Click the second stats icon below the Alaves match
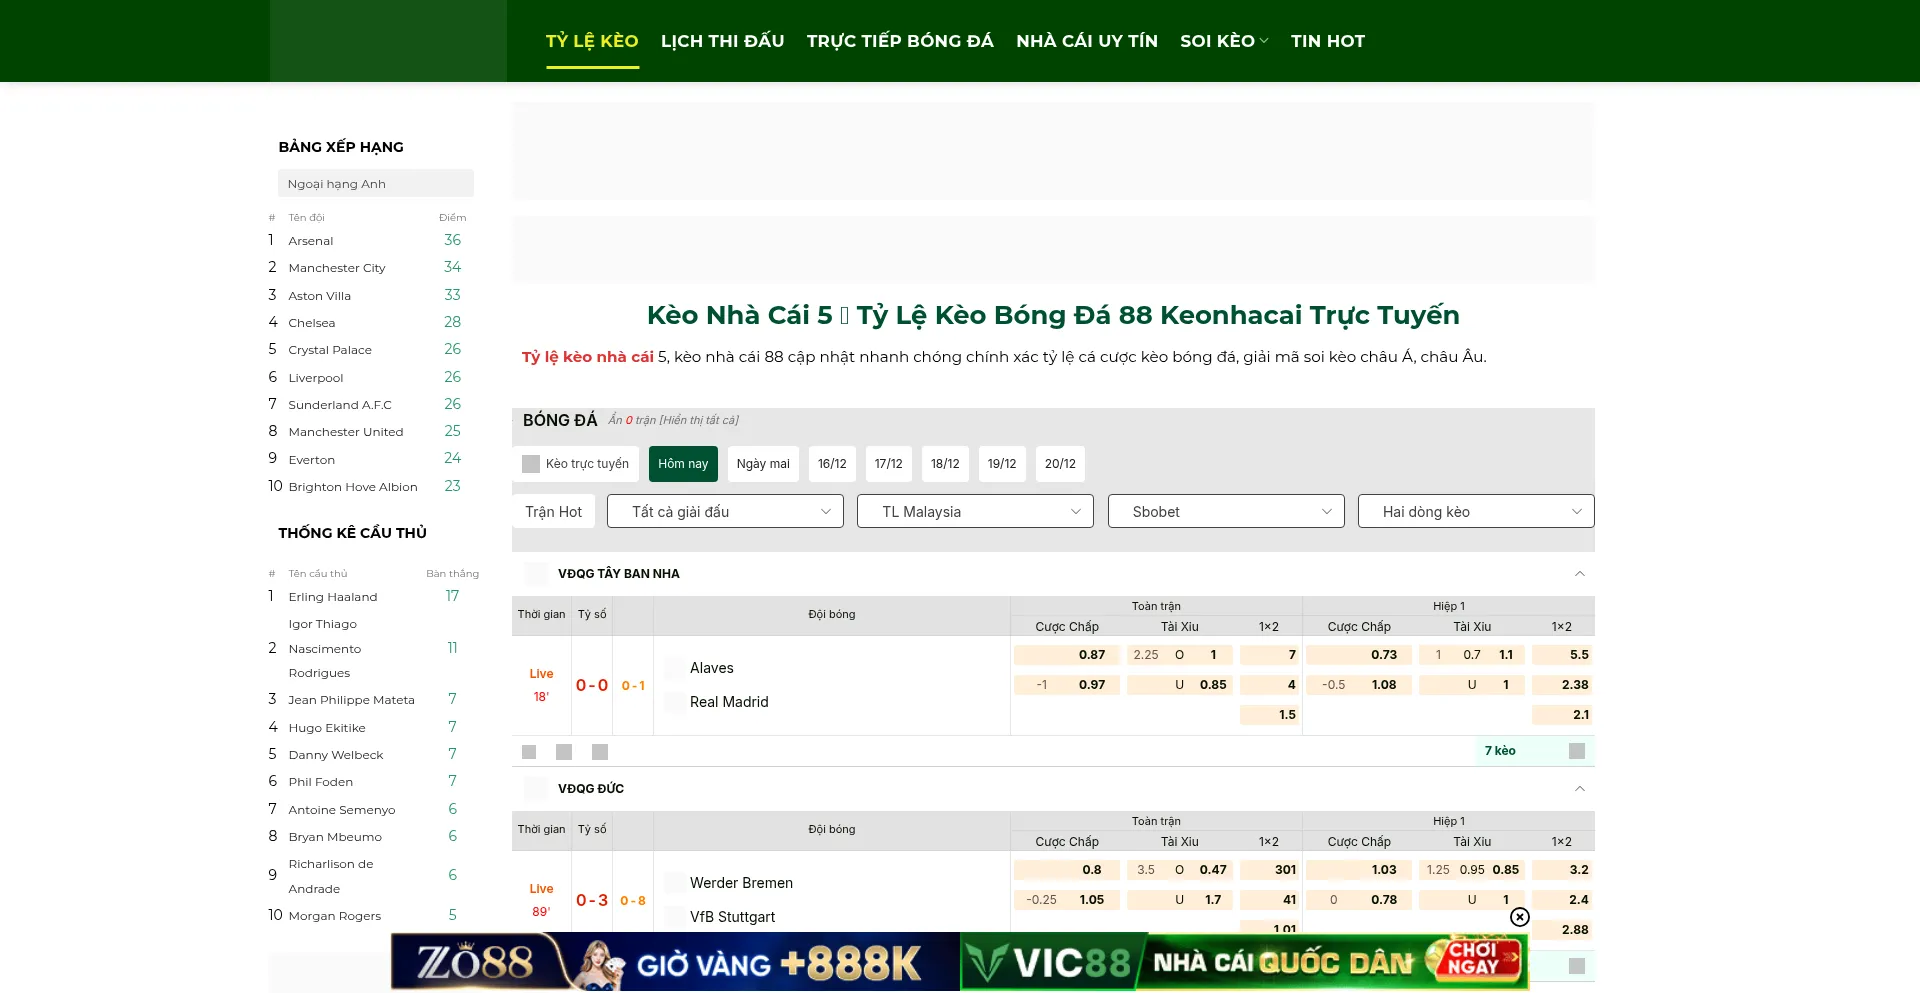The width and height of the screenshot is (1920, 993). click(564, 751)
